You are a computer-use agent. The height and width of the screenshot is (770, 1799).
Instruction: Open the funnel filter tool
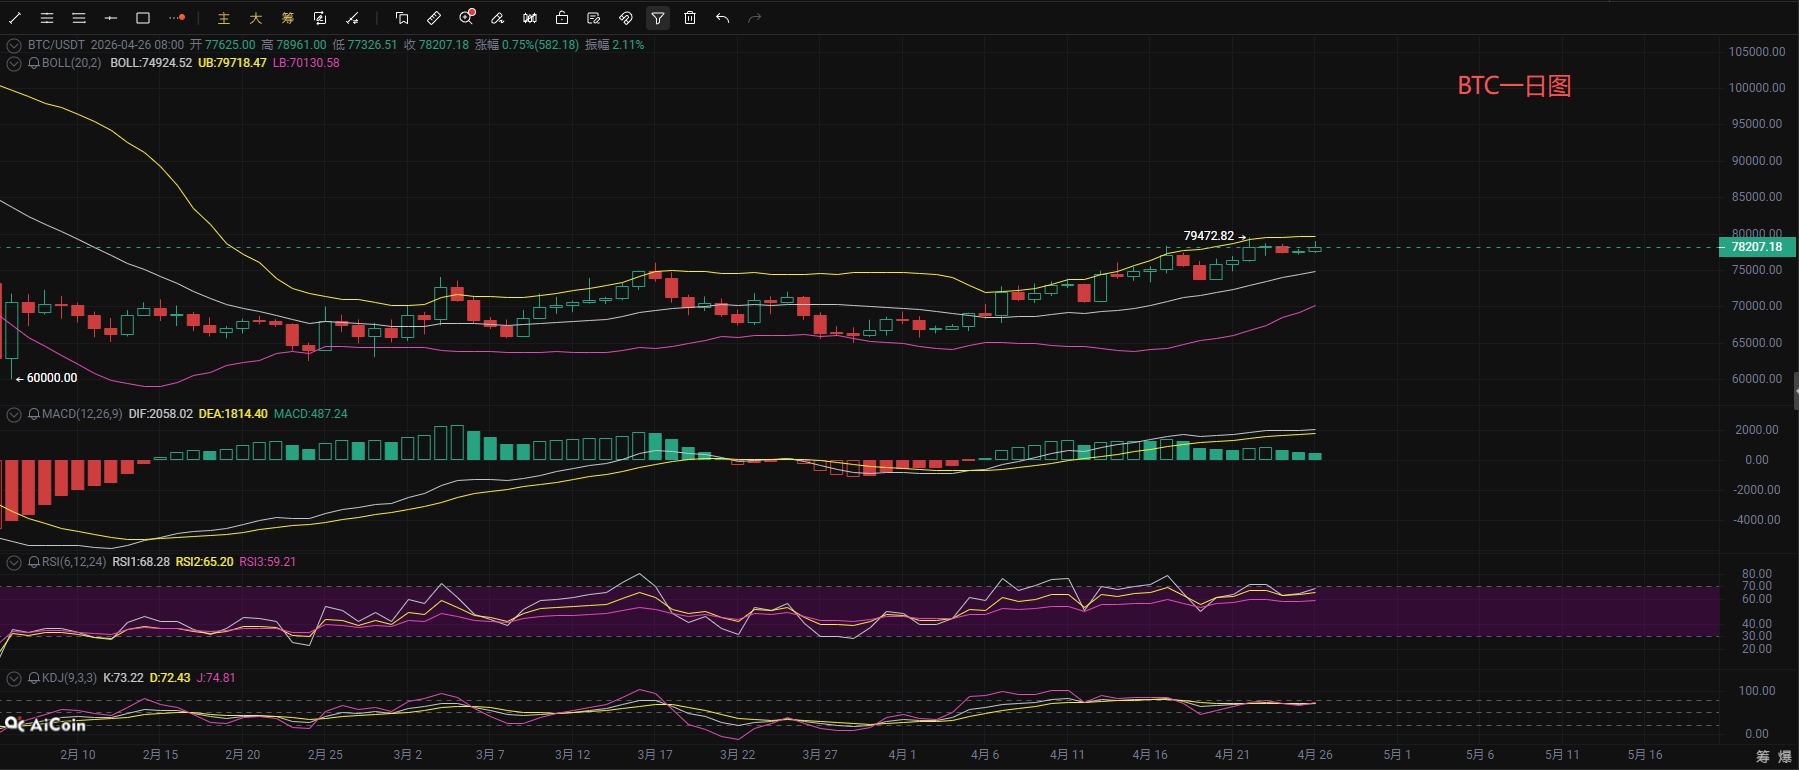(x=658, y=18)
